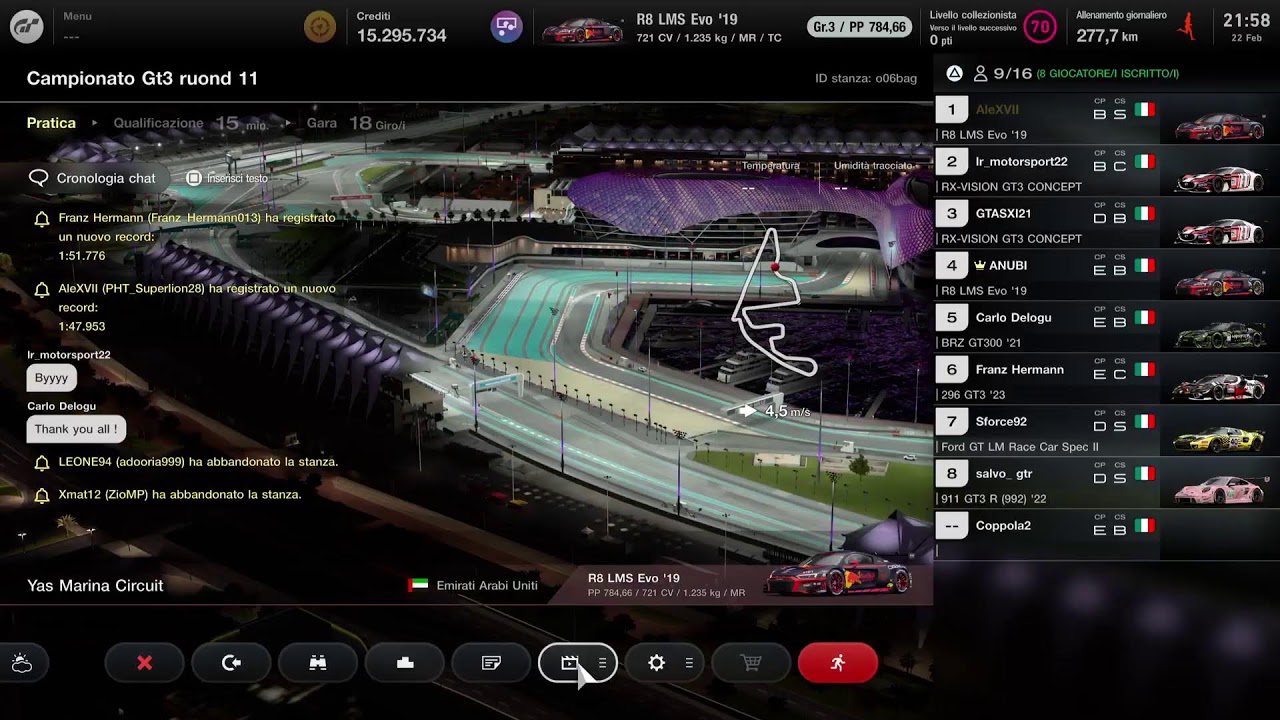This screenshot has width=1280, height=720.
Task: Click the Yas Marina Circuit name
Action: [95, 586]
